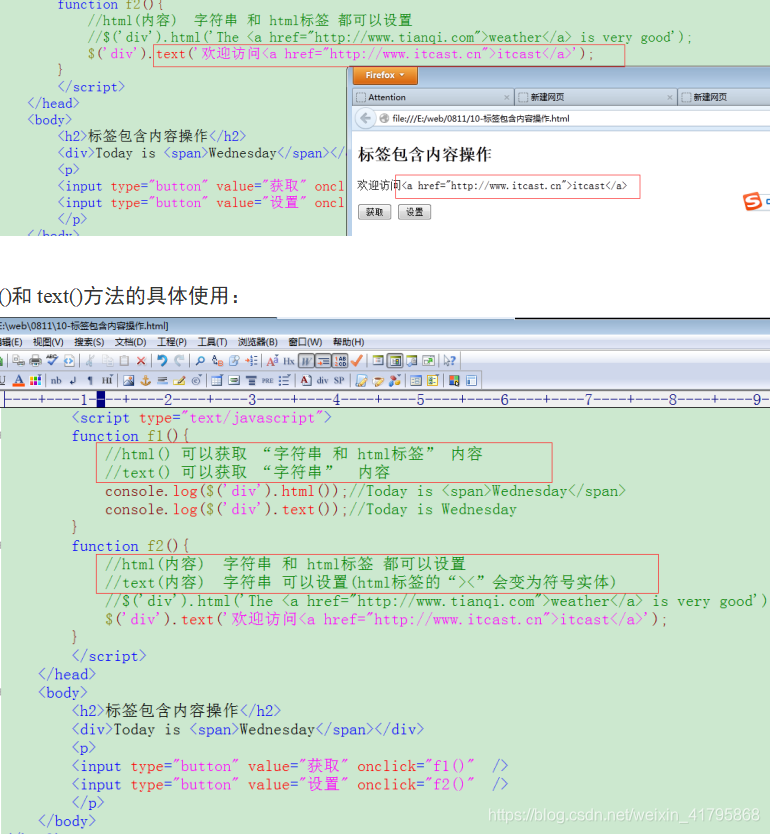Click the center align icon

[x=252, y=380]
